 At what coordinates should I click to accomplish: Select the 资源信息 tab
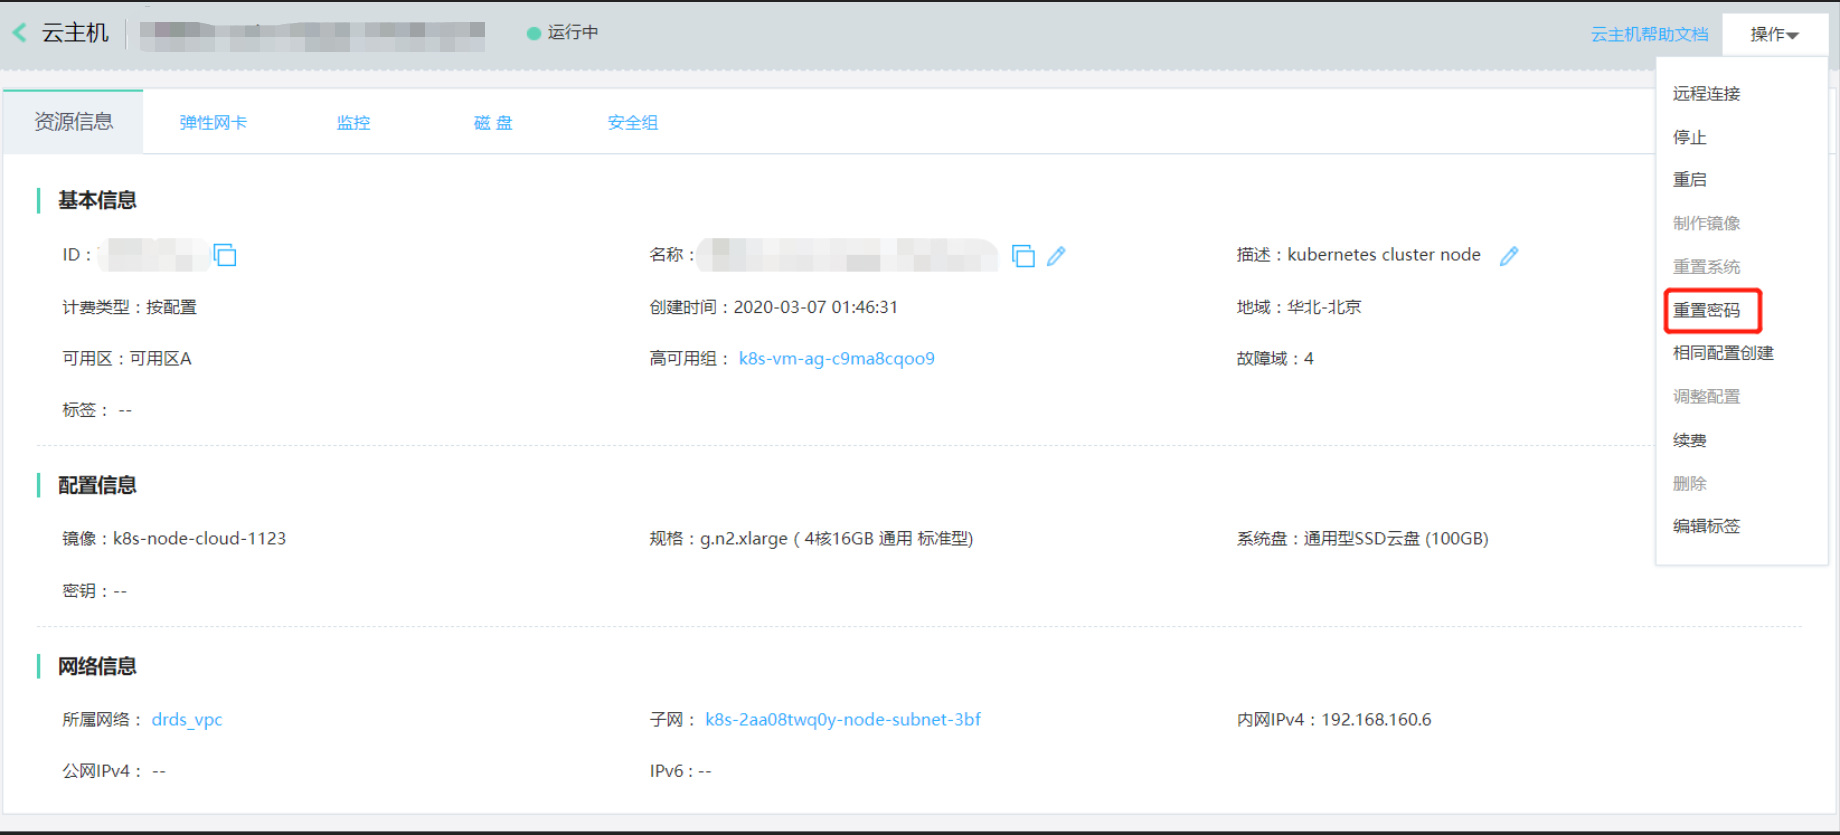click(74, 122)
